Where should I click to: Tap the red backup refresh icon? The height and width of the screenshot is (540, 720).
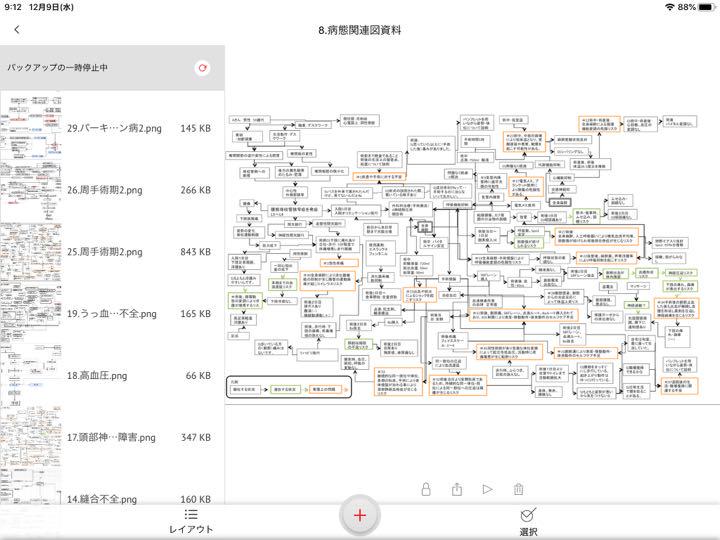[x=202, y=68]
